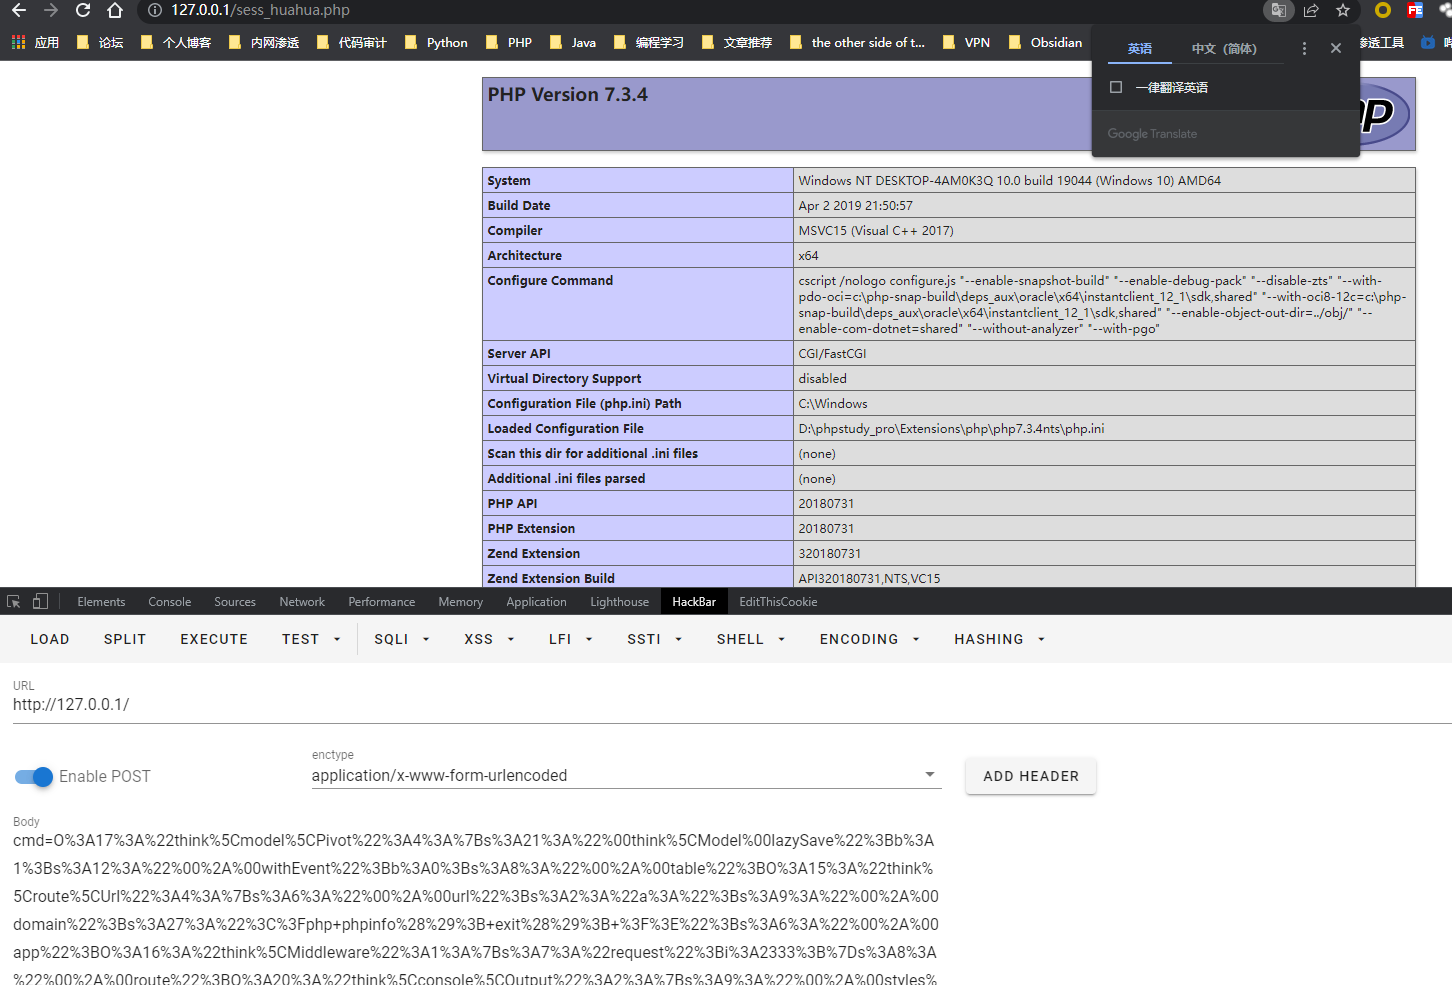This screenshot has width=1452, height=985.
Task: Bookmark this page with the star icon
Action: 1343,10
